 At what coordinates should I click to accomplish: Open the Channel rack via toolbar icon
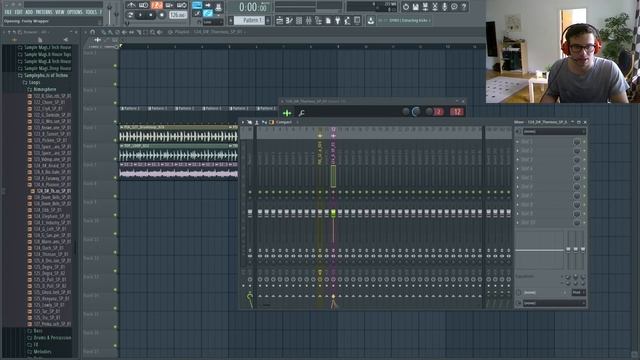(299, 20)
